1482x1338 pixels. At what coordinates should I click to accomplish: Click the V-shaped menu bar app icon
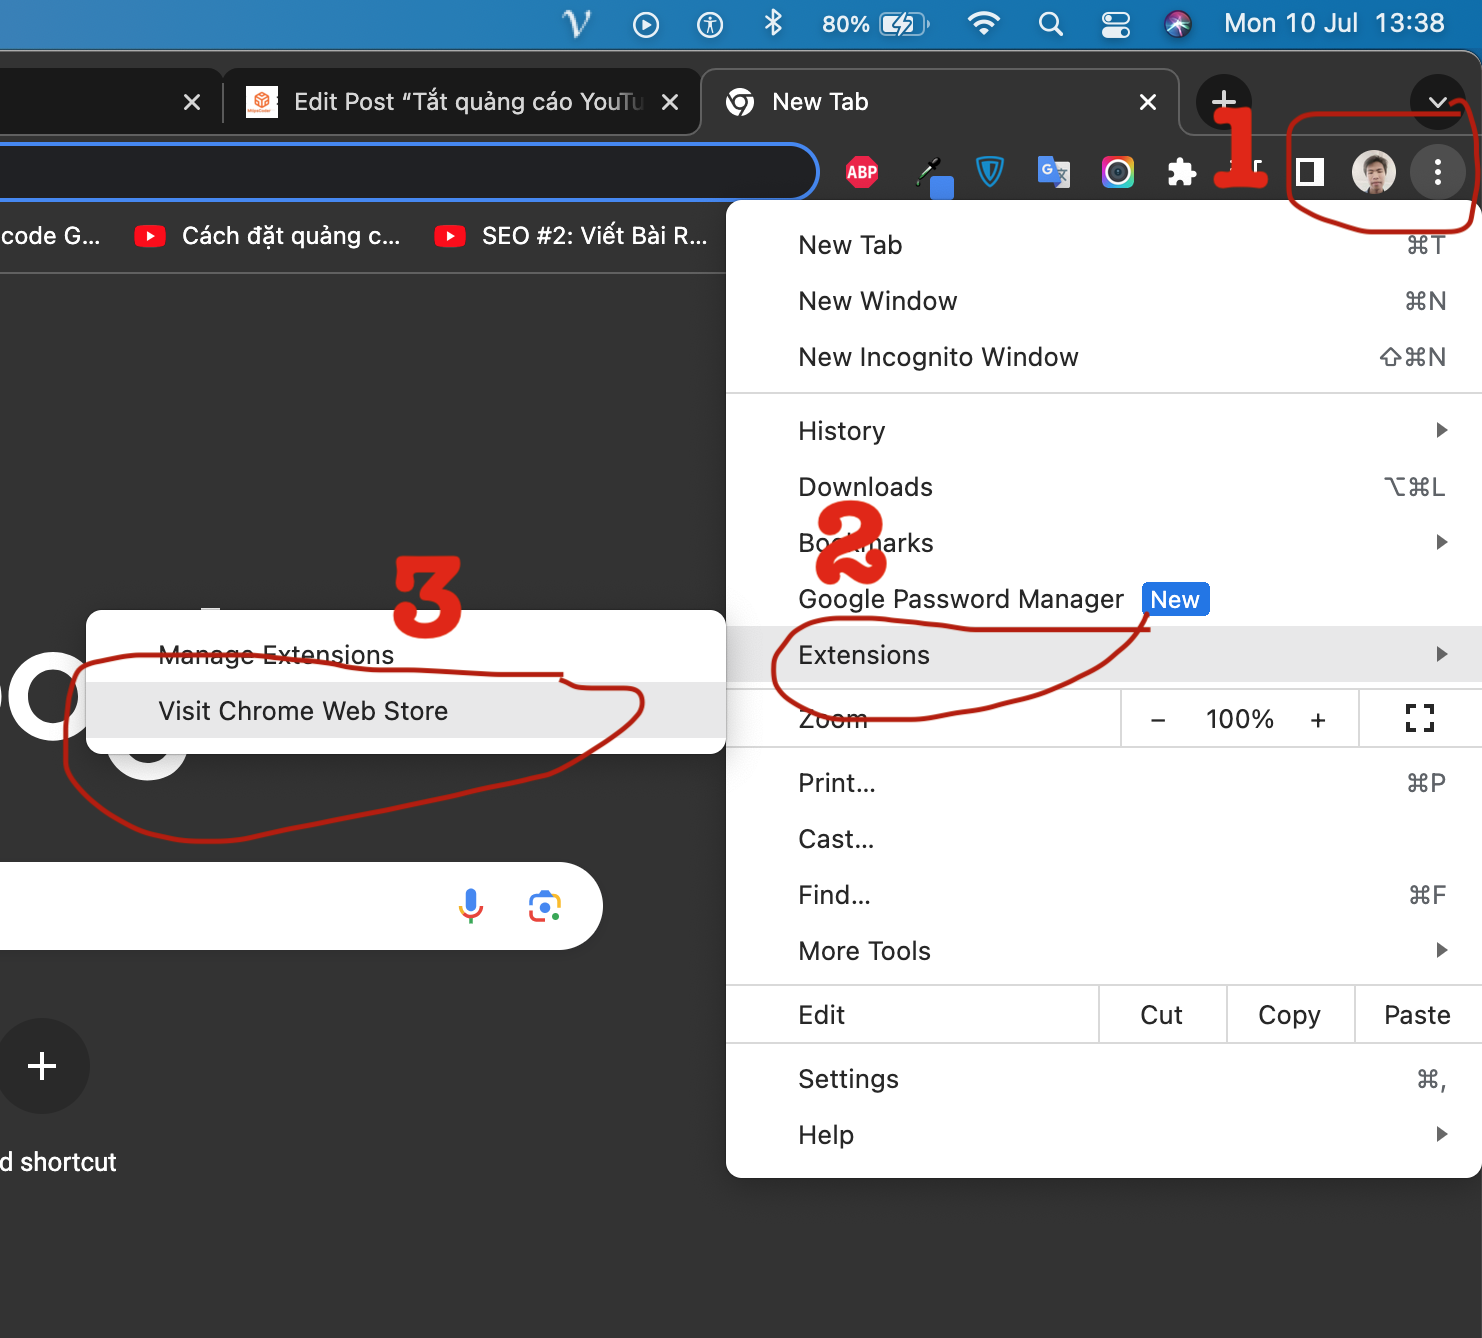click(577, 23)
